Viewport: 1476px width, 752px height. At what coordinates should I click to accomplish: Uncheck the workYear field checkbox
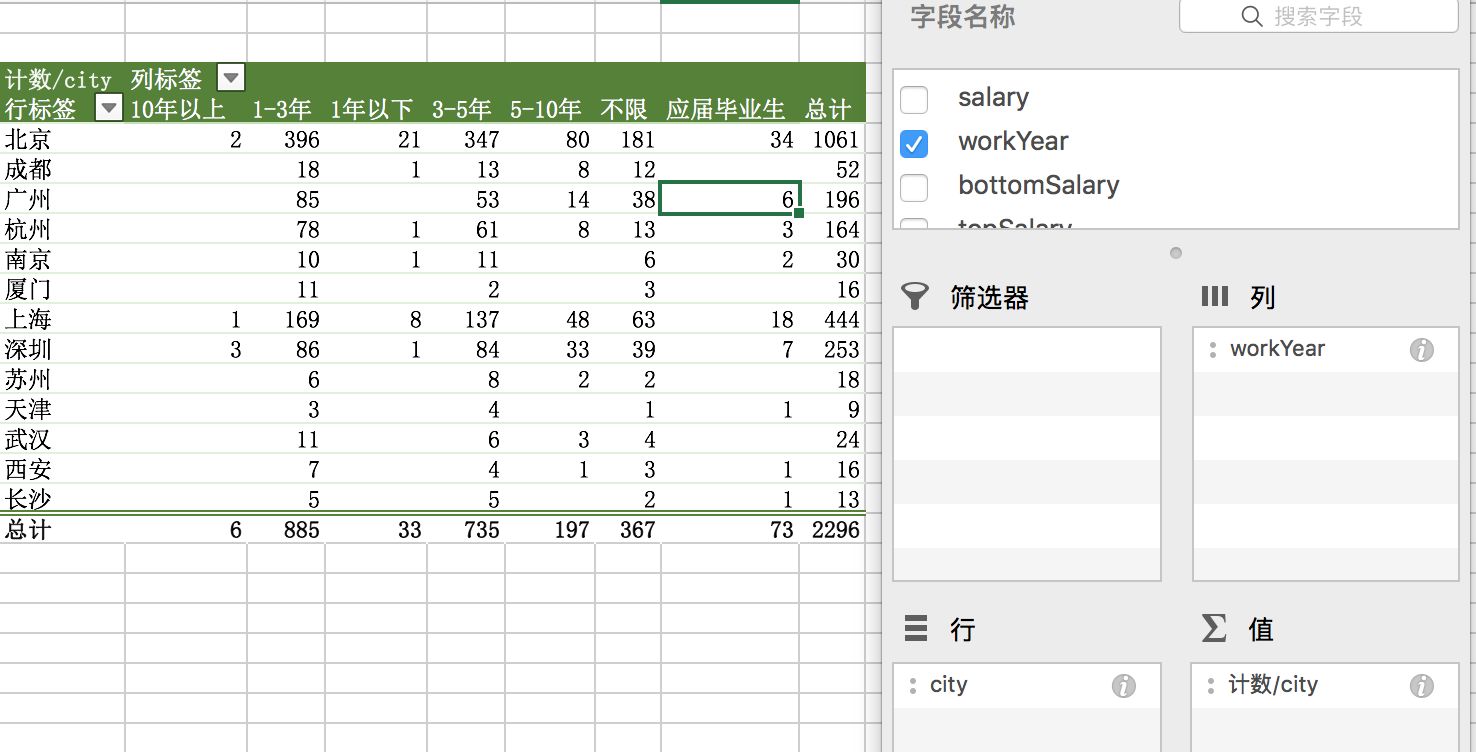click(914, 143)
